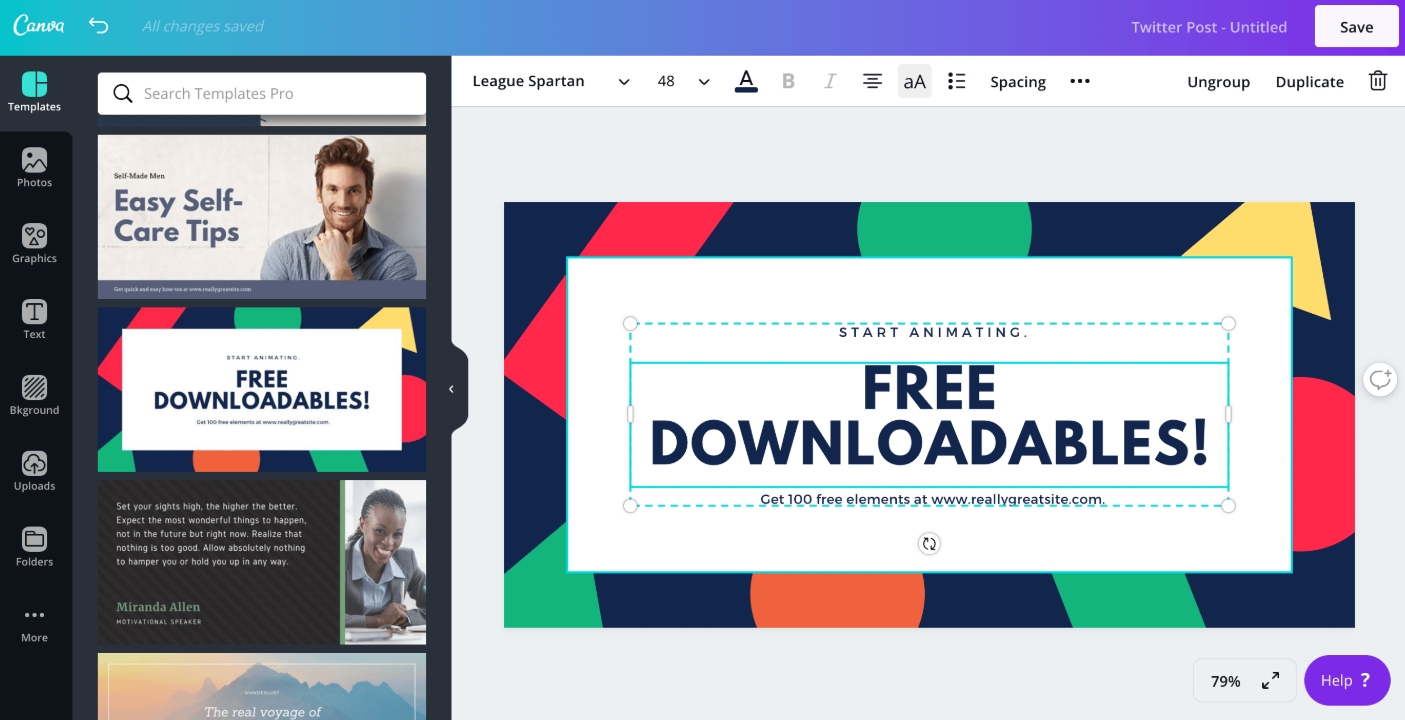Toggle italic formatting

point(830,81)
